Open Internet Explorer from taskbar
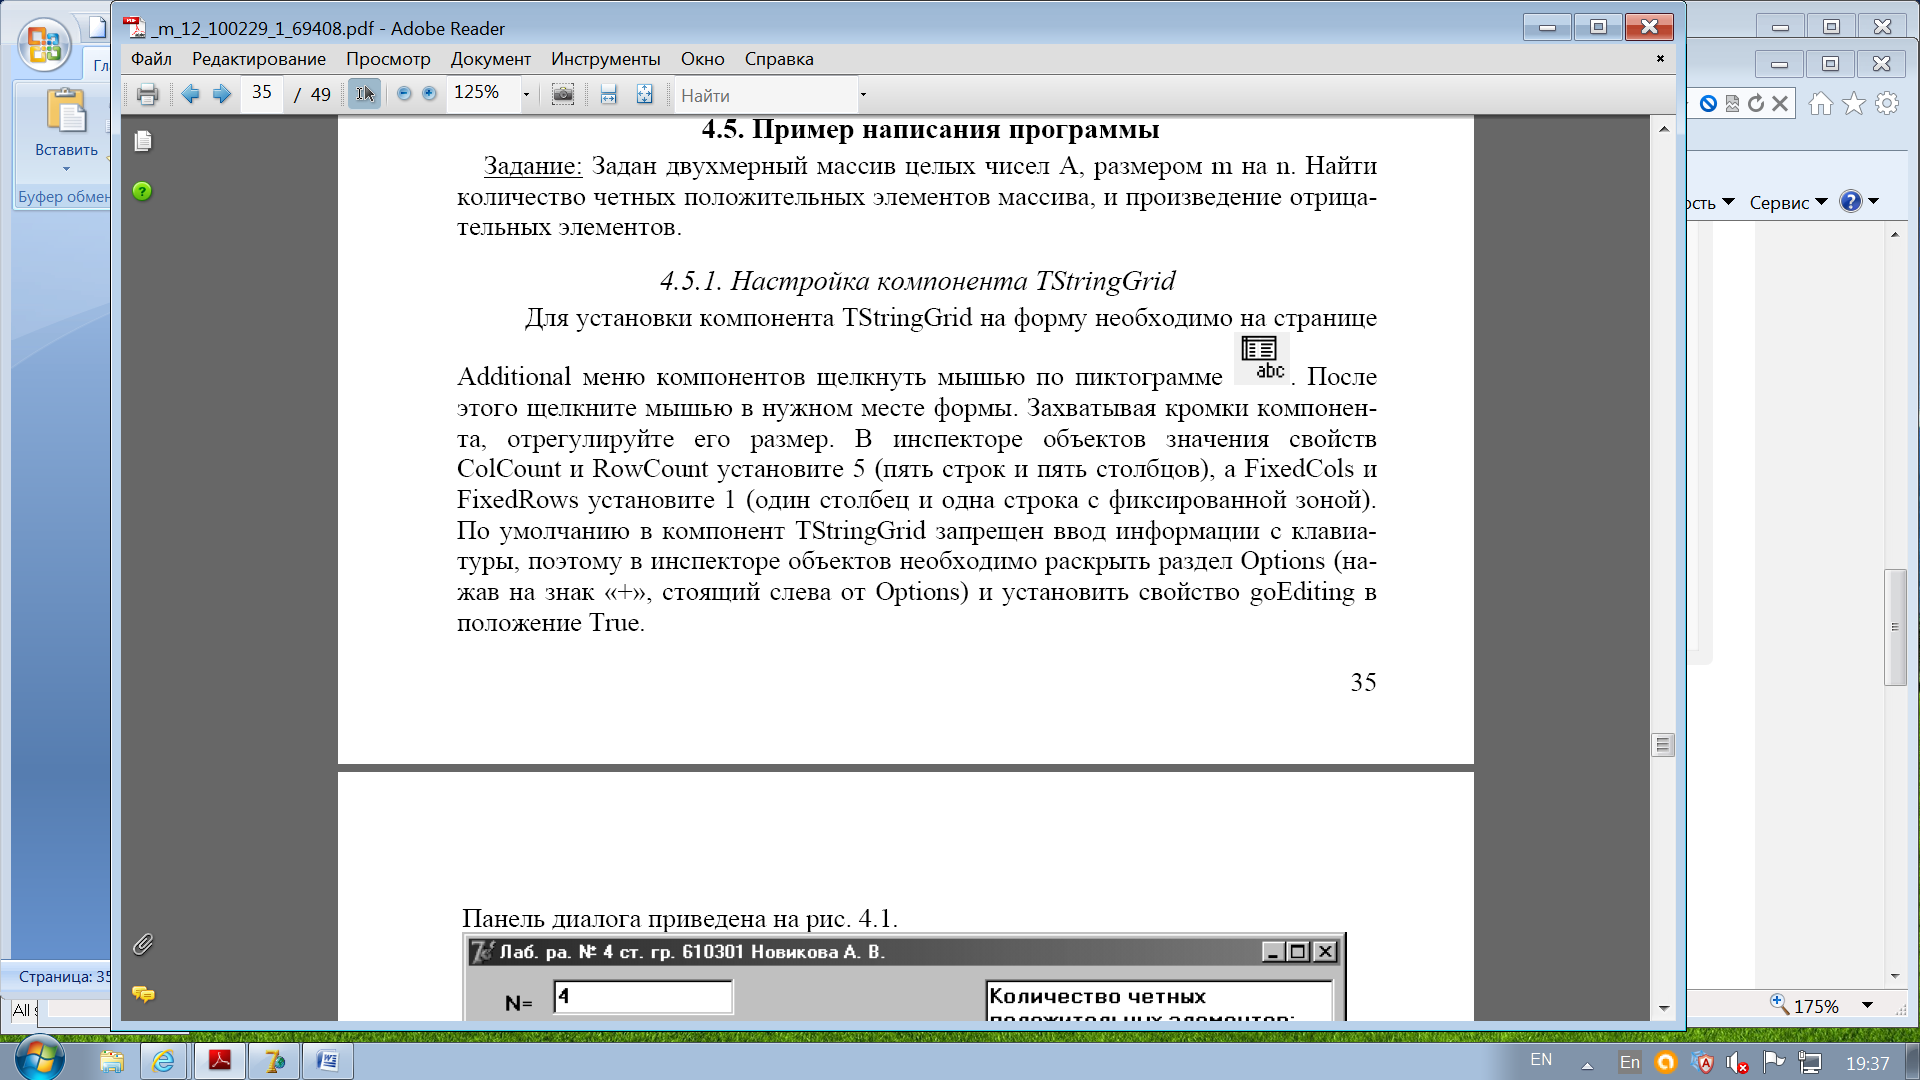 [x=162, y=1061]
